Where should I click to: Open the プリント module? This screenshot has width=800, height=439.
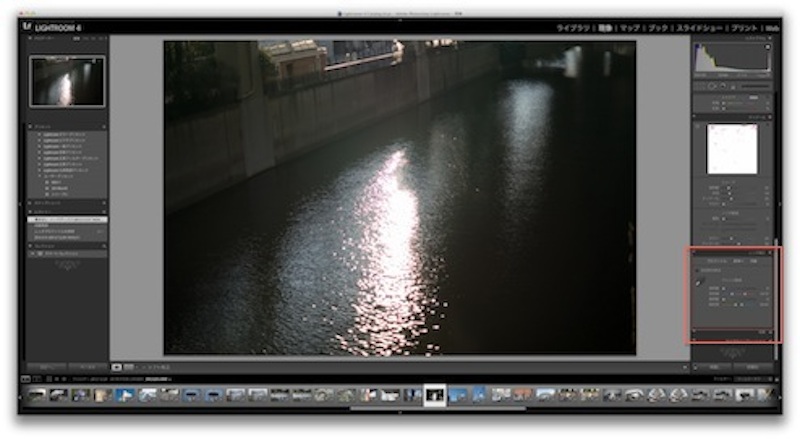coord(744,28)
